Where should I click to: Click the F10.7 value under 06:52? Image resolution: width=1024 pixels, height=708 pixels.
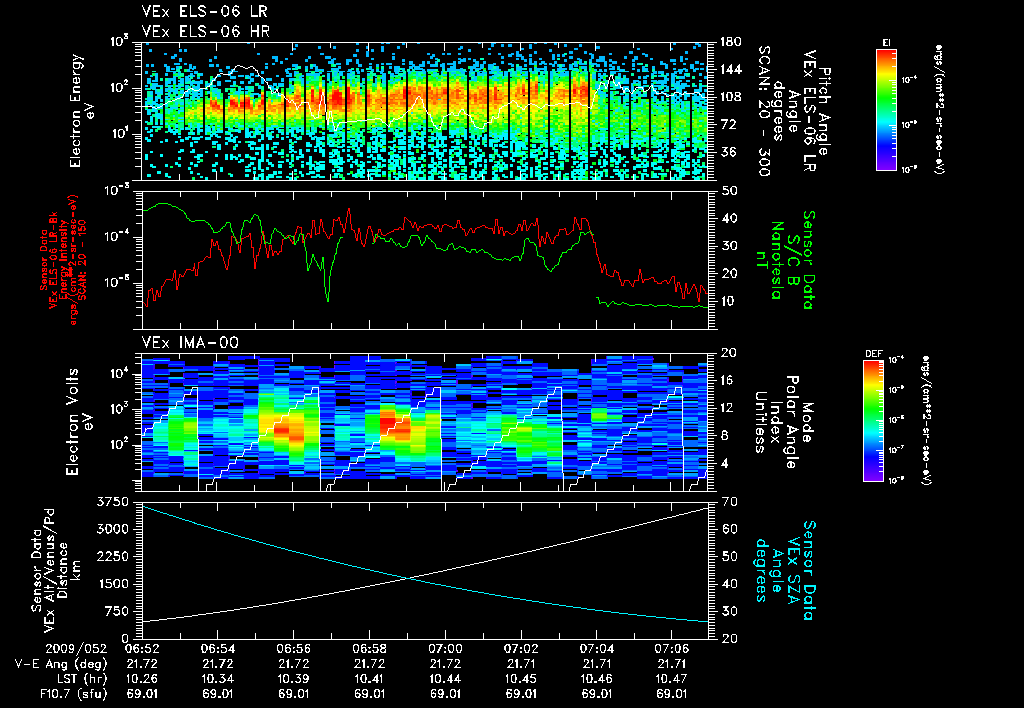coord(142,694)
